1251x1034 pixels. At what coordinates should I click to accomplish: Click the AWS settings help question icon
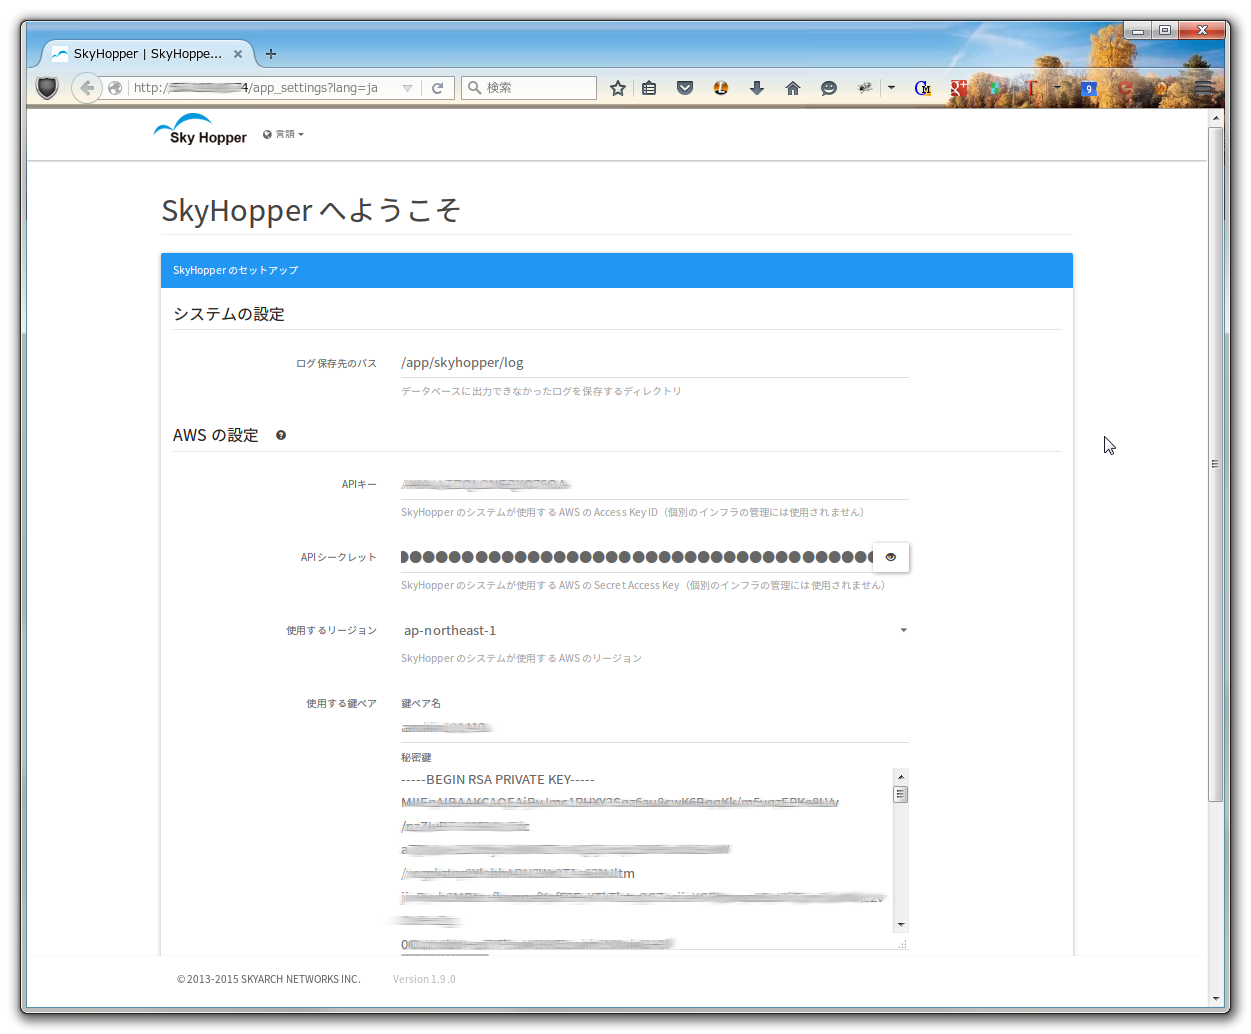coord(281,435)
